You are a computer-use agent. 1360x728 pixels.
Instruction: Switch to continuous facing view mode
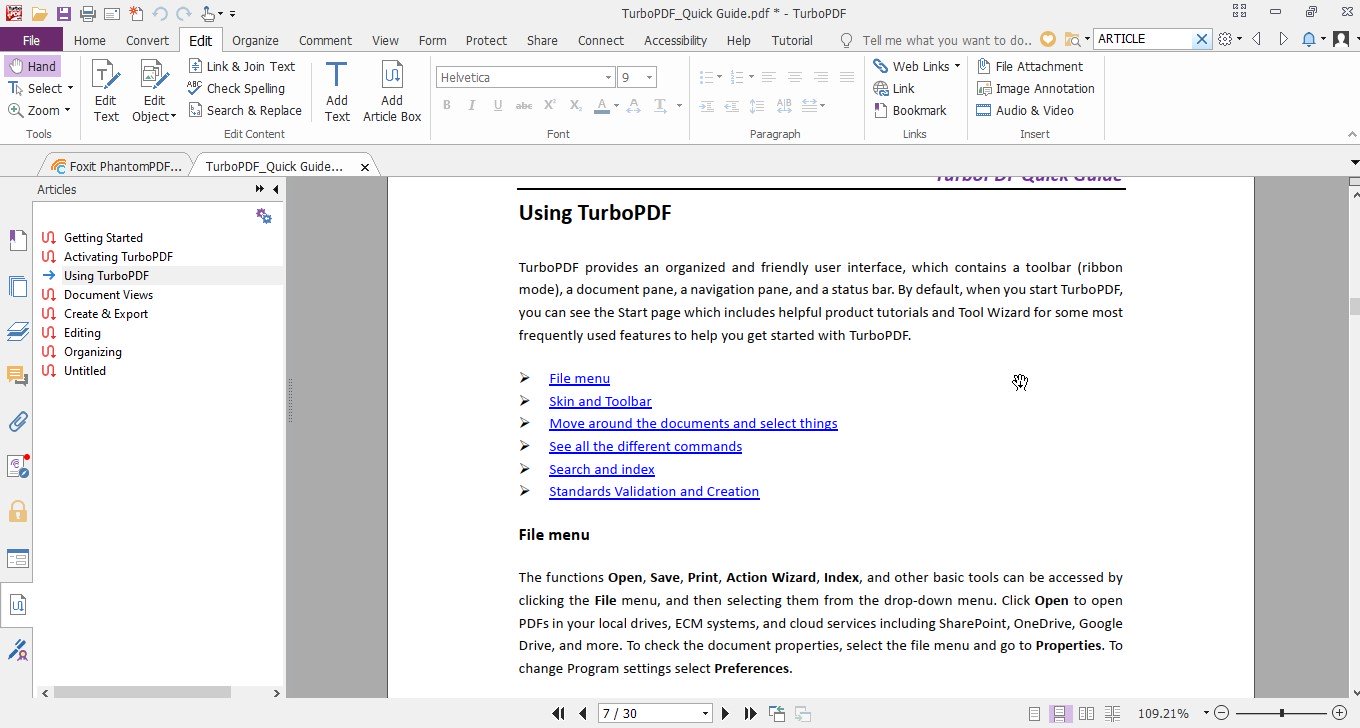[1111, 713]
